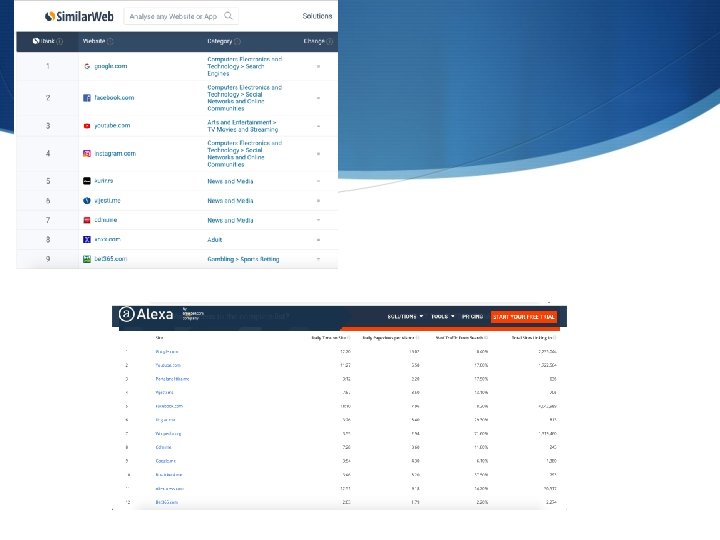Open the TOOLS dropdown in Alexa header
The height and width of the screenshot is (540, 720).
coord(443,316)
